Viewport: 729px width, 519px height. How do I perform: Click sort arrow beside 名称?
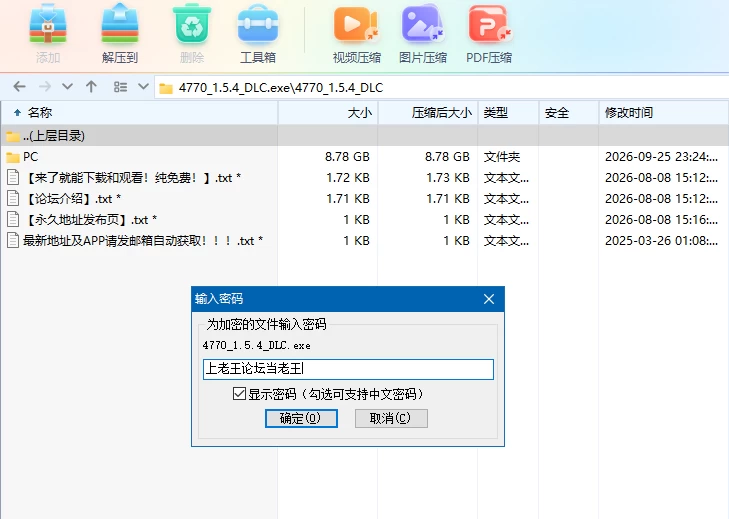(x=17, y=112)
